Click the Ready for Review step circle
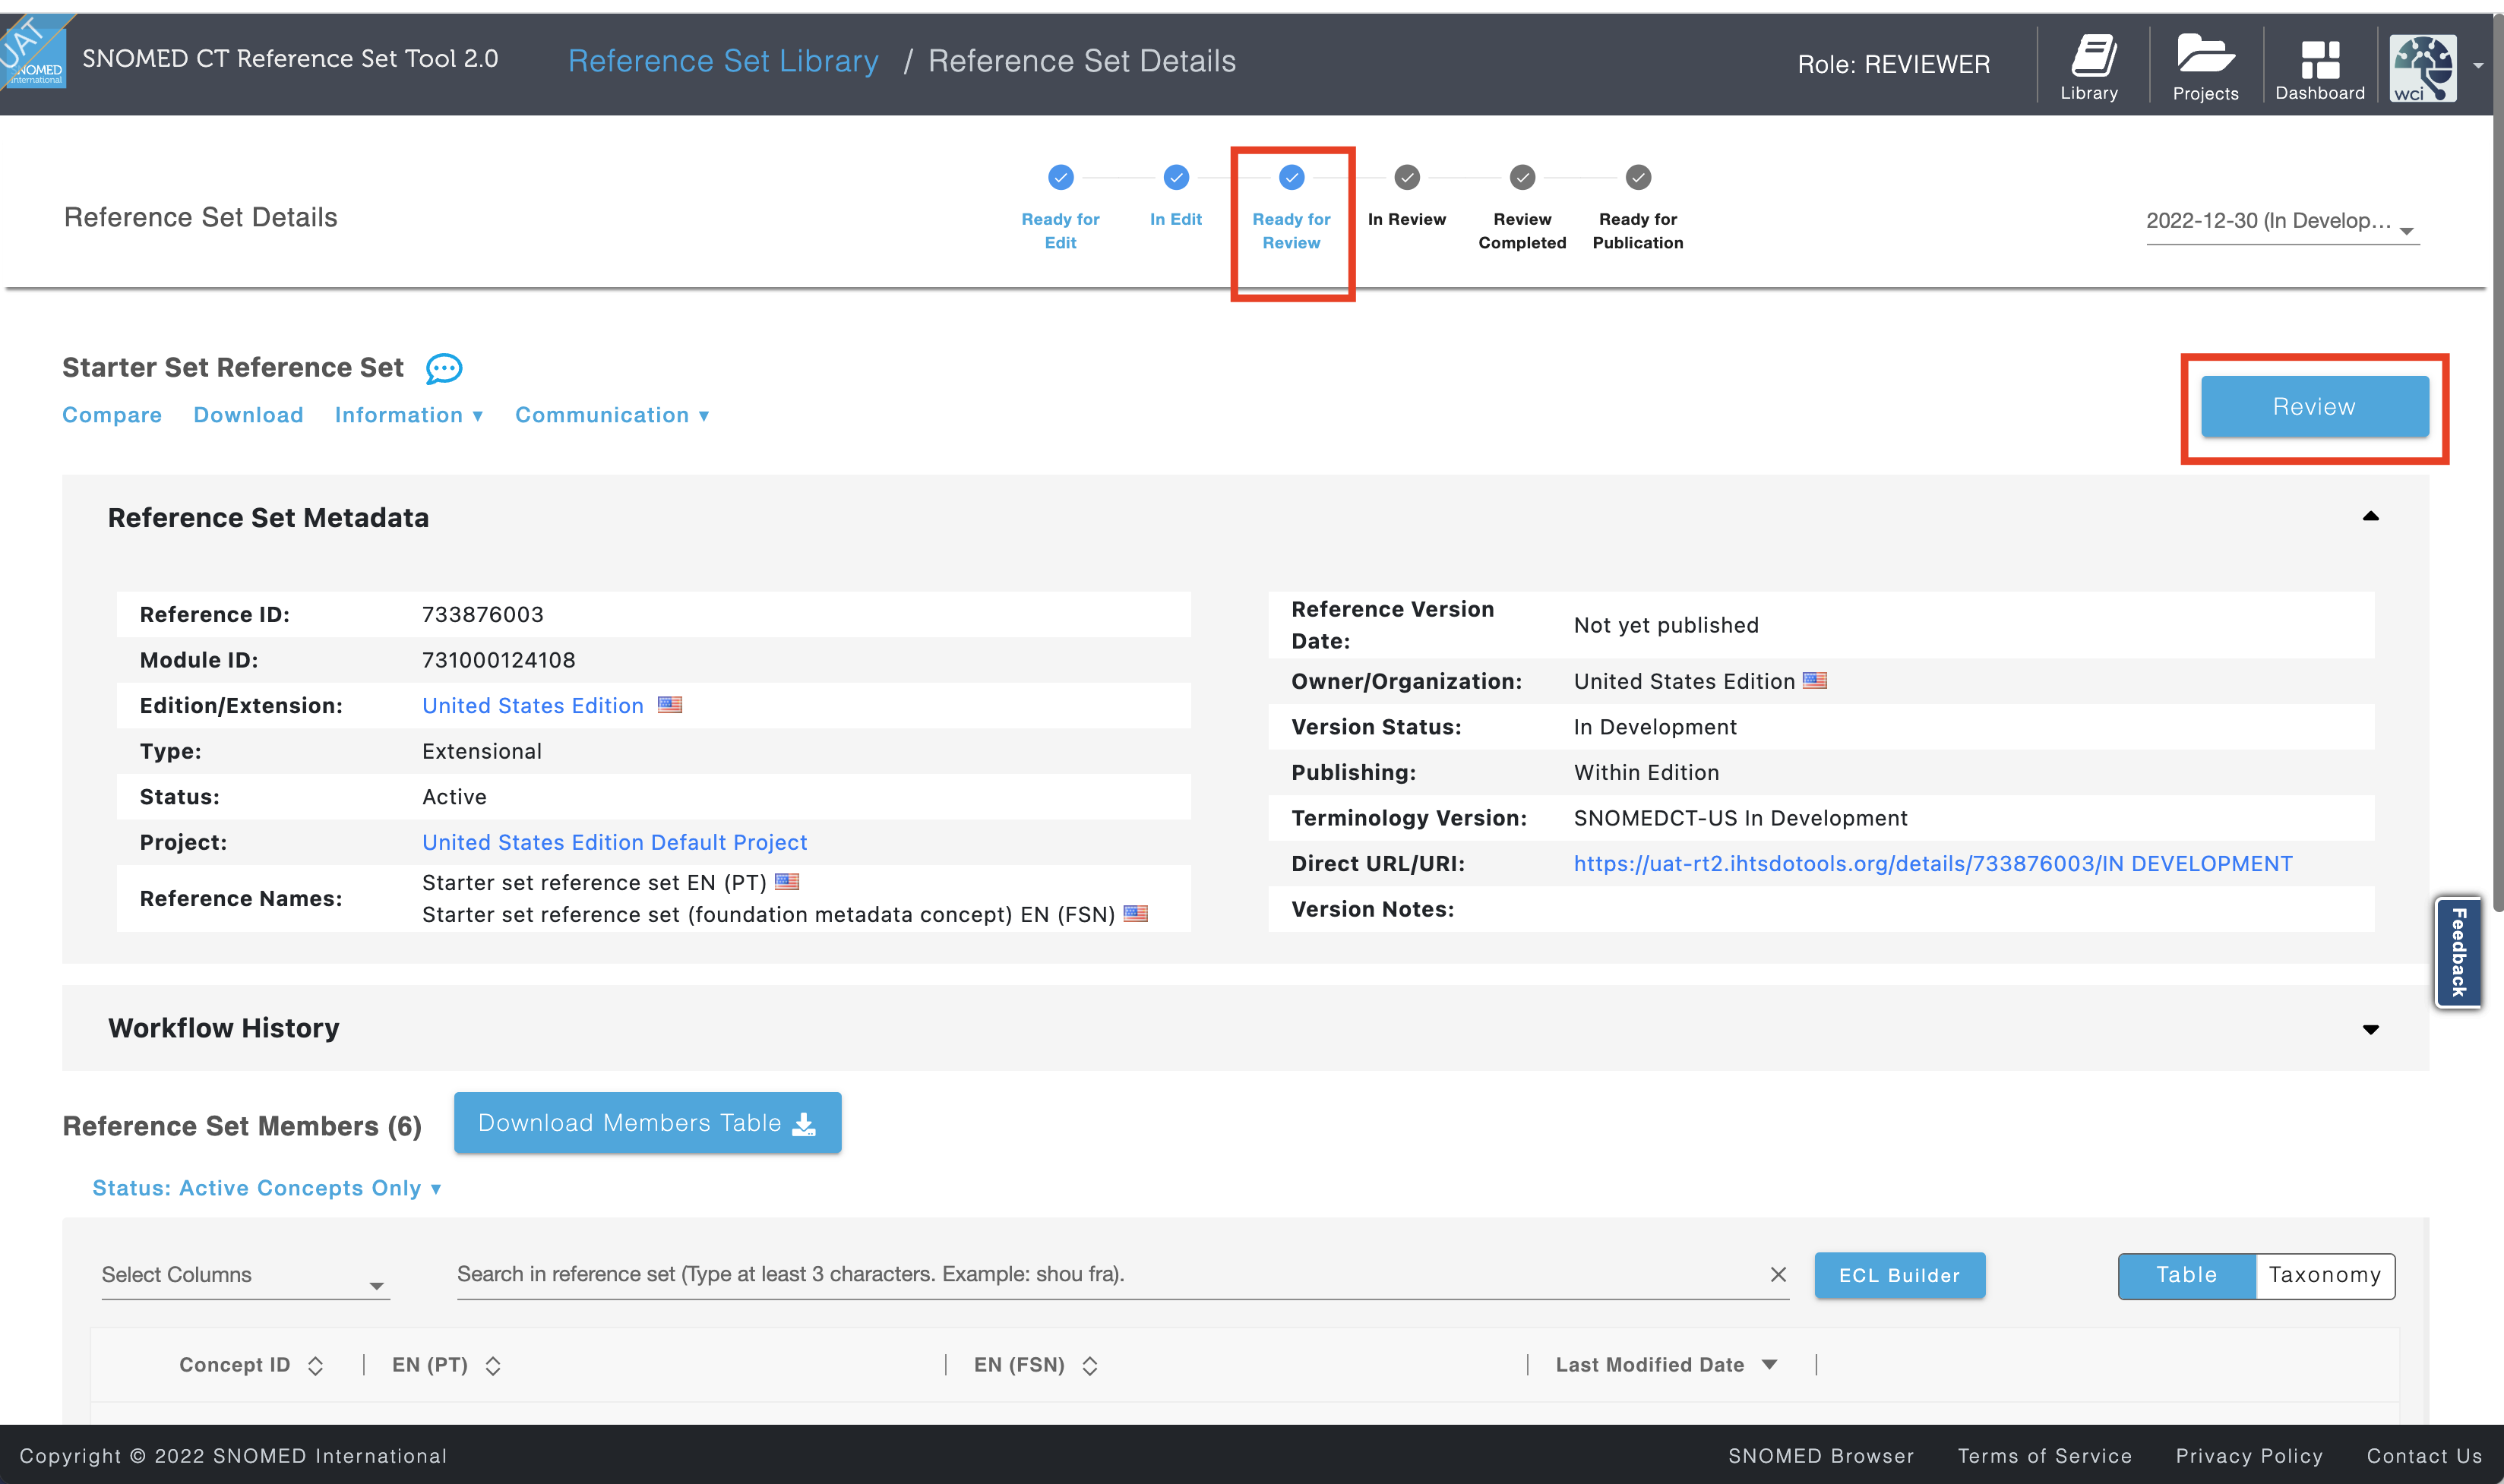Image resolution: width=2504 pixels, height=1484 pixels. pyautogui.click(x=1291, y=177)
